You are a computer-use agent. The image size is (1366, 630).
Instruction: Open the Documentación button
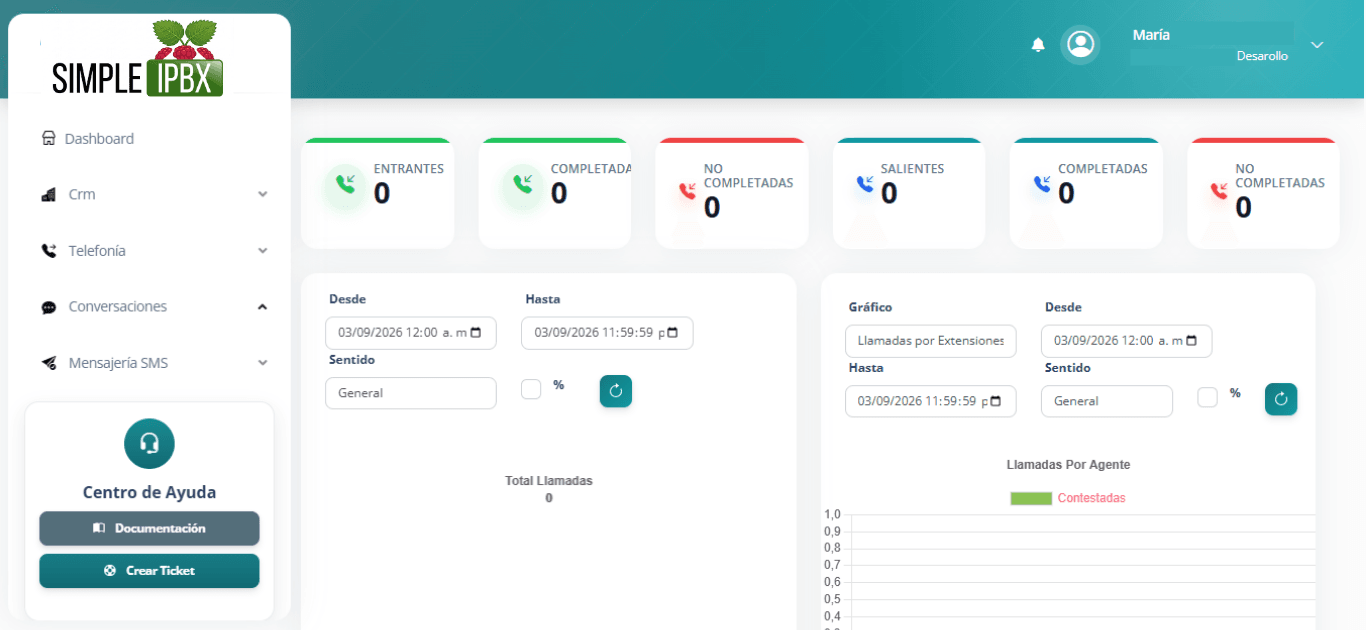pos(149,528)
